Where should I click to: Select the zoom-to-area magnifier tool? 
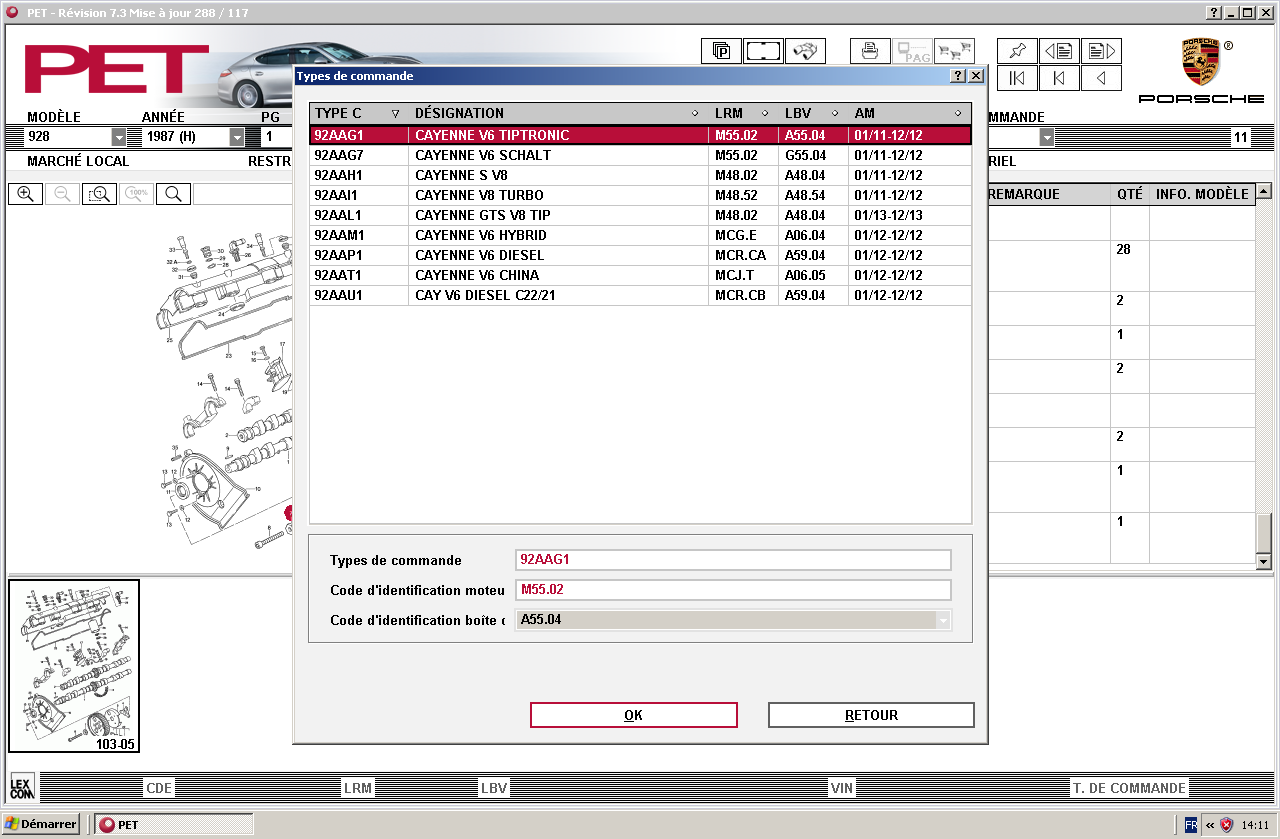99,194
